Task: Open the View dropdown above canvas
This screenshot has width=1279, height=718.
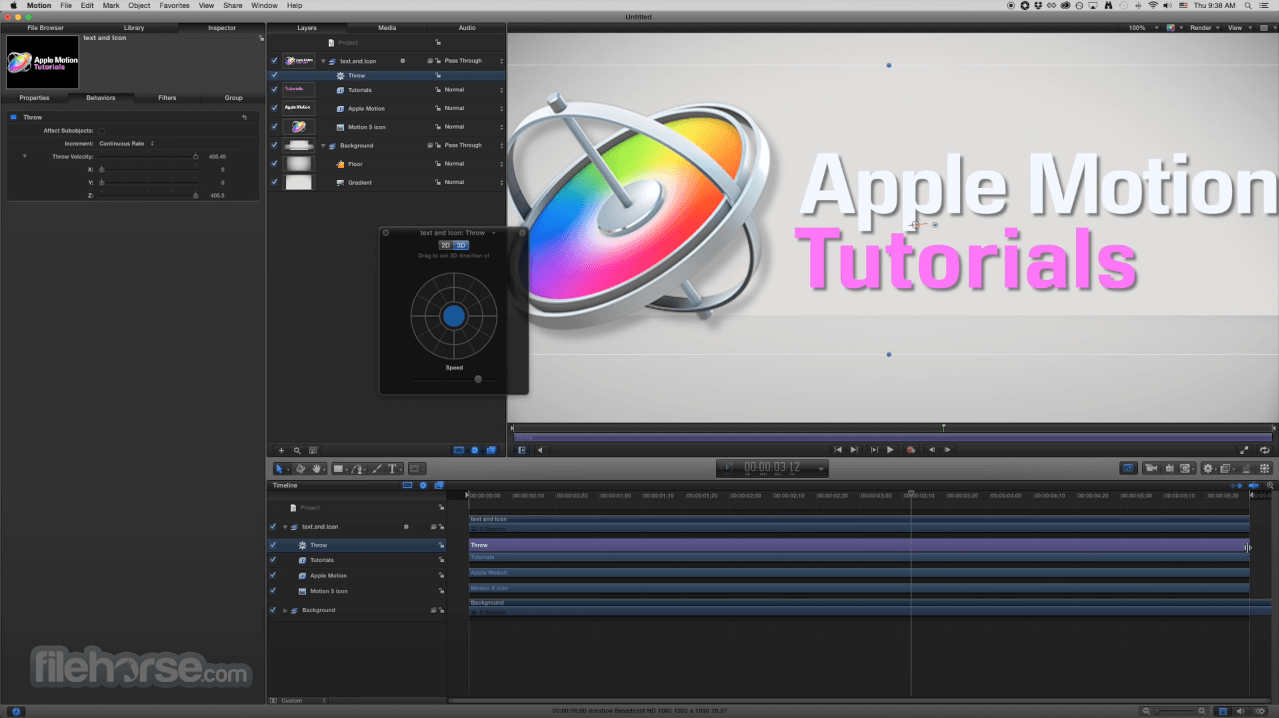Action: click(1238, 28)
